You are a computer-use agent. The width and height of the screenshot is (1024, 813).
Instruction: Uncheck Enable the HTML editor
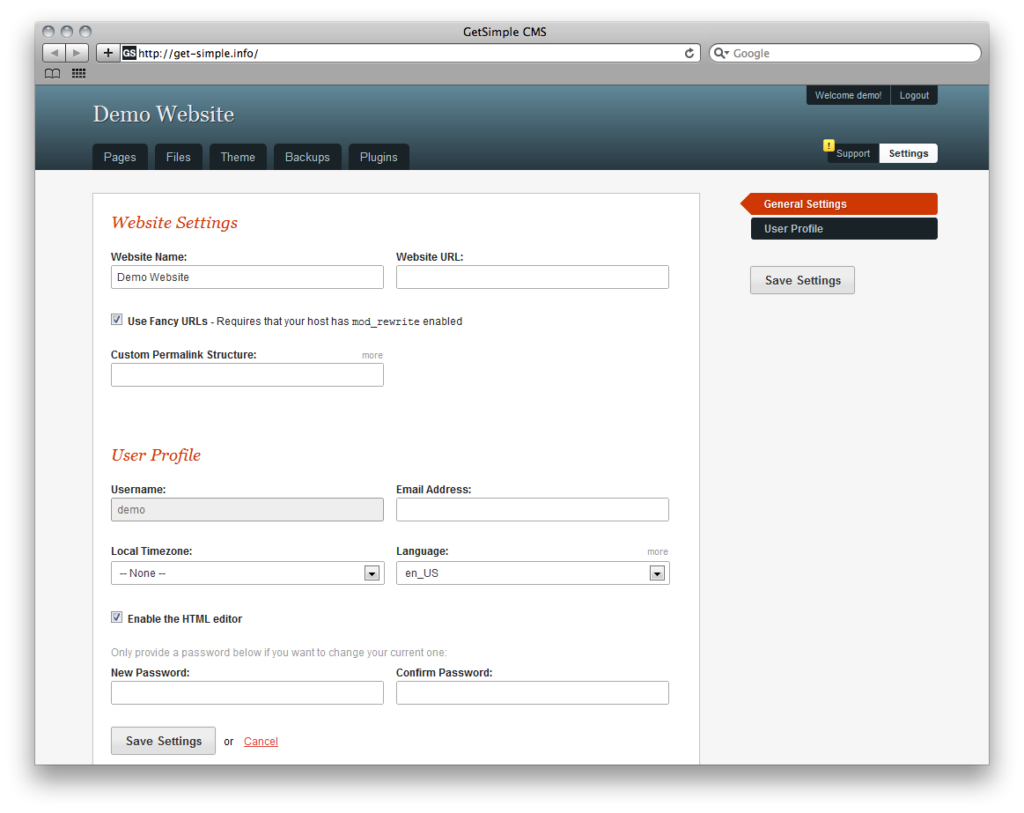(116, 617)
